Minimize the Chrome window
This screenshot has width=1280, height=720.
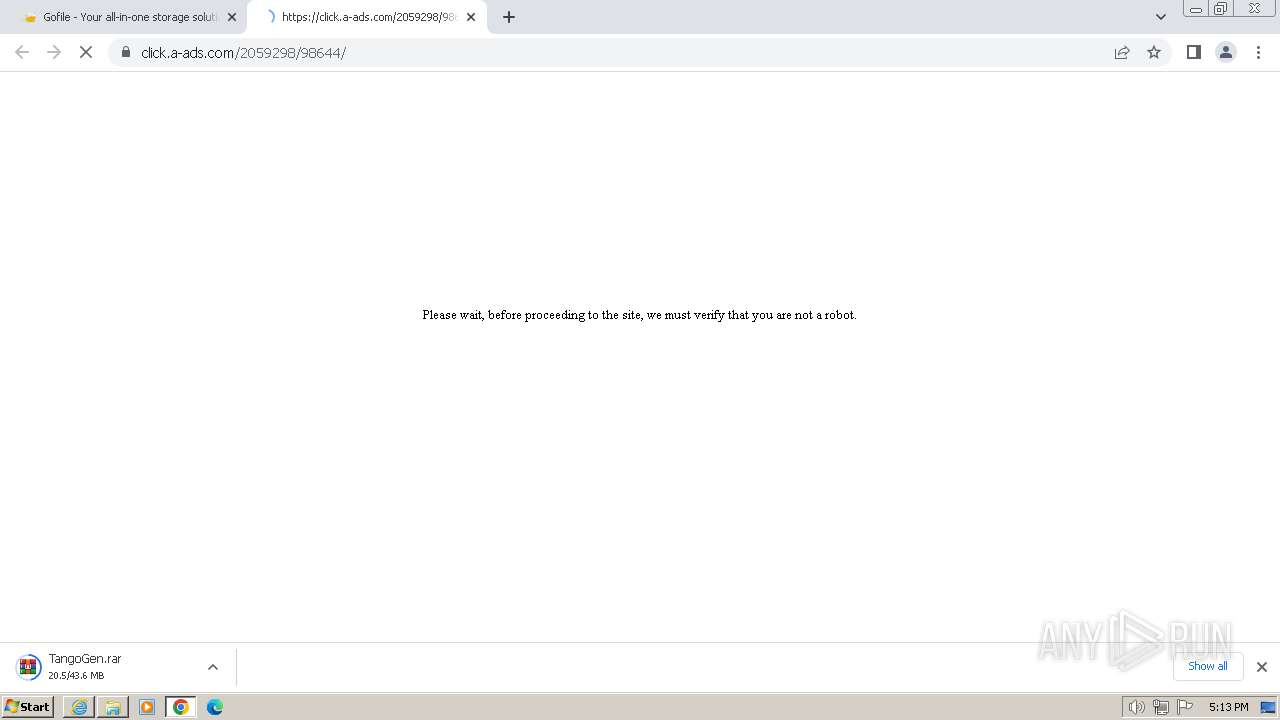coord(1196,8)
